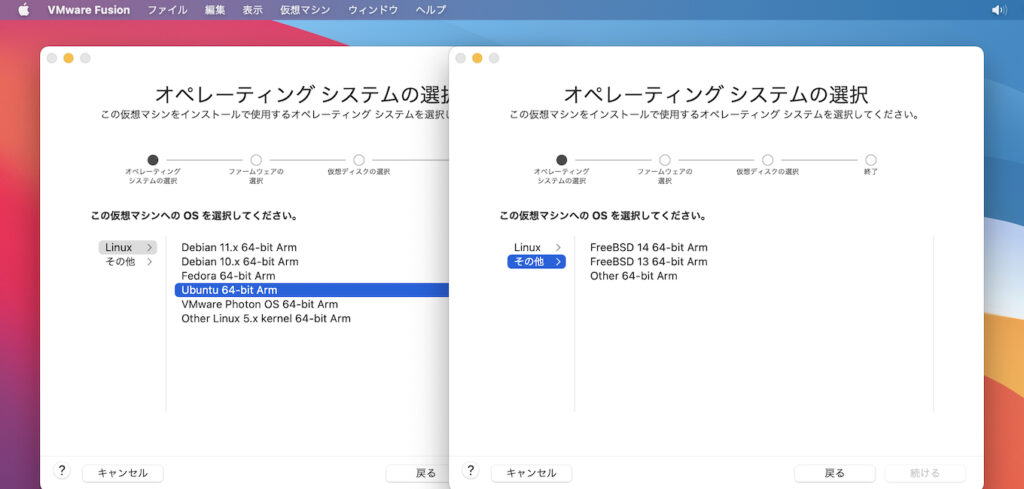Open the 編集 menu
This screenshot has width=1024, height=489.
215,10
